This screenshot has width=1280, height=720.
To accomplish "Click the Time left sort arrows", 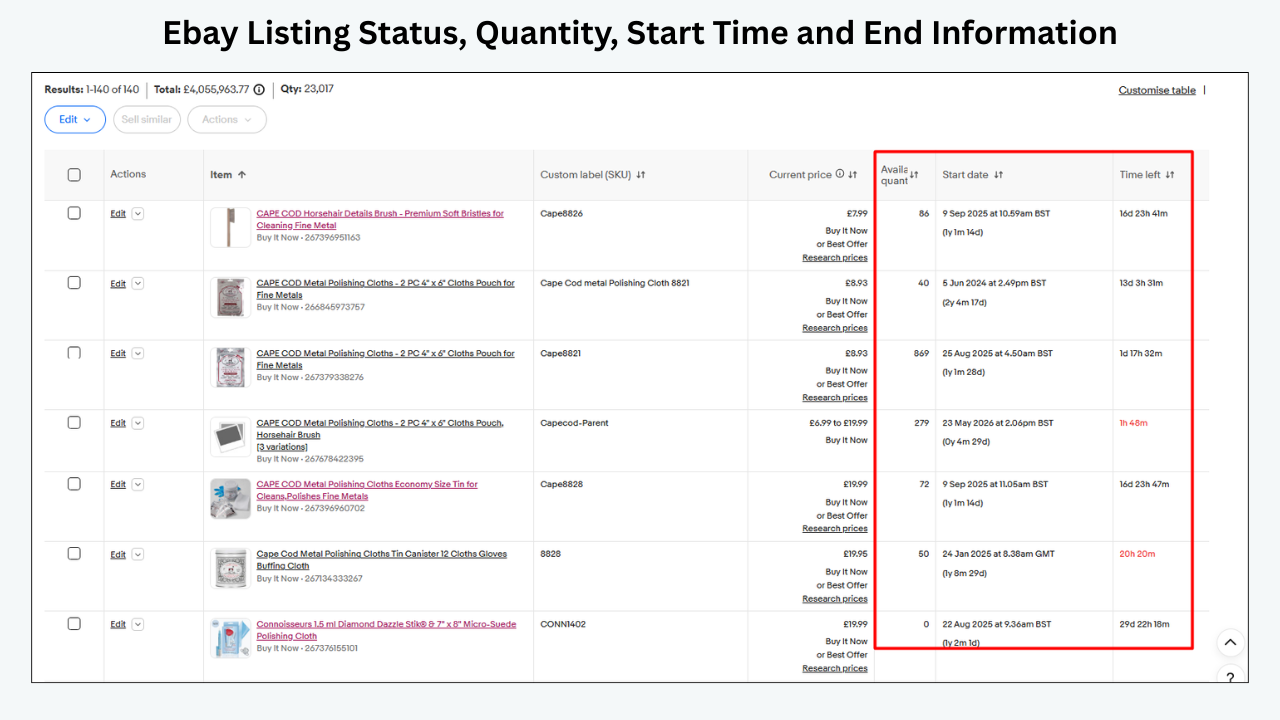I will [1170, 175].
